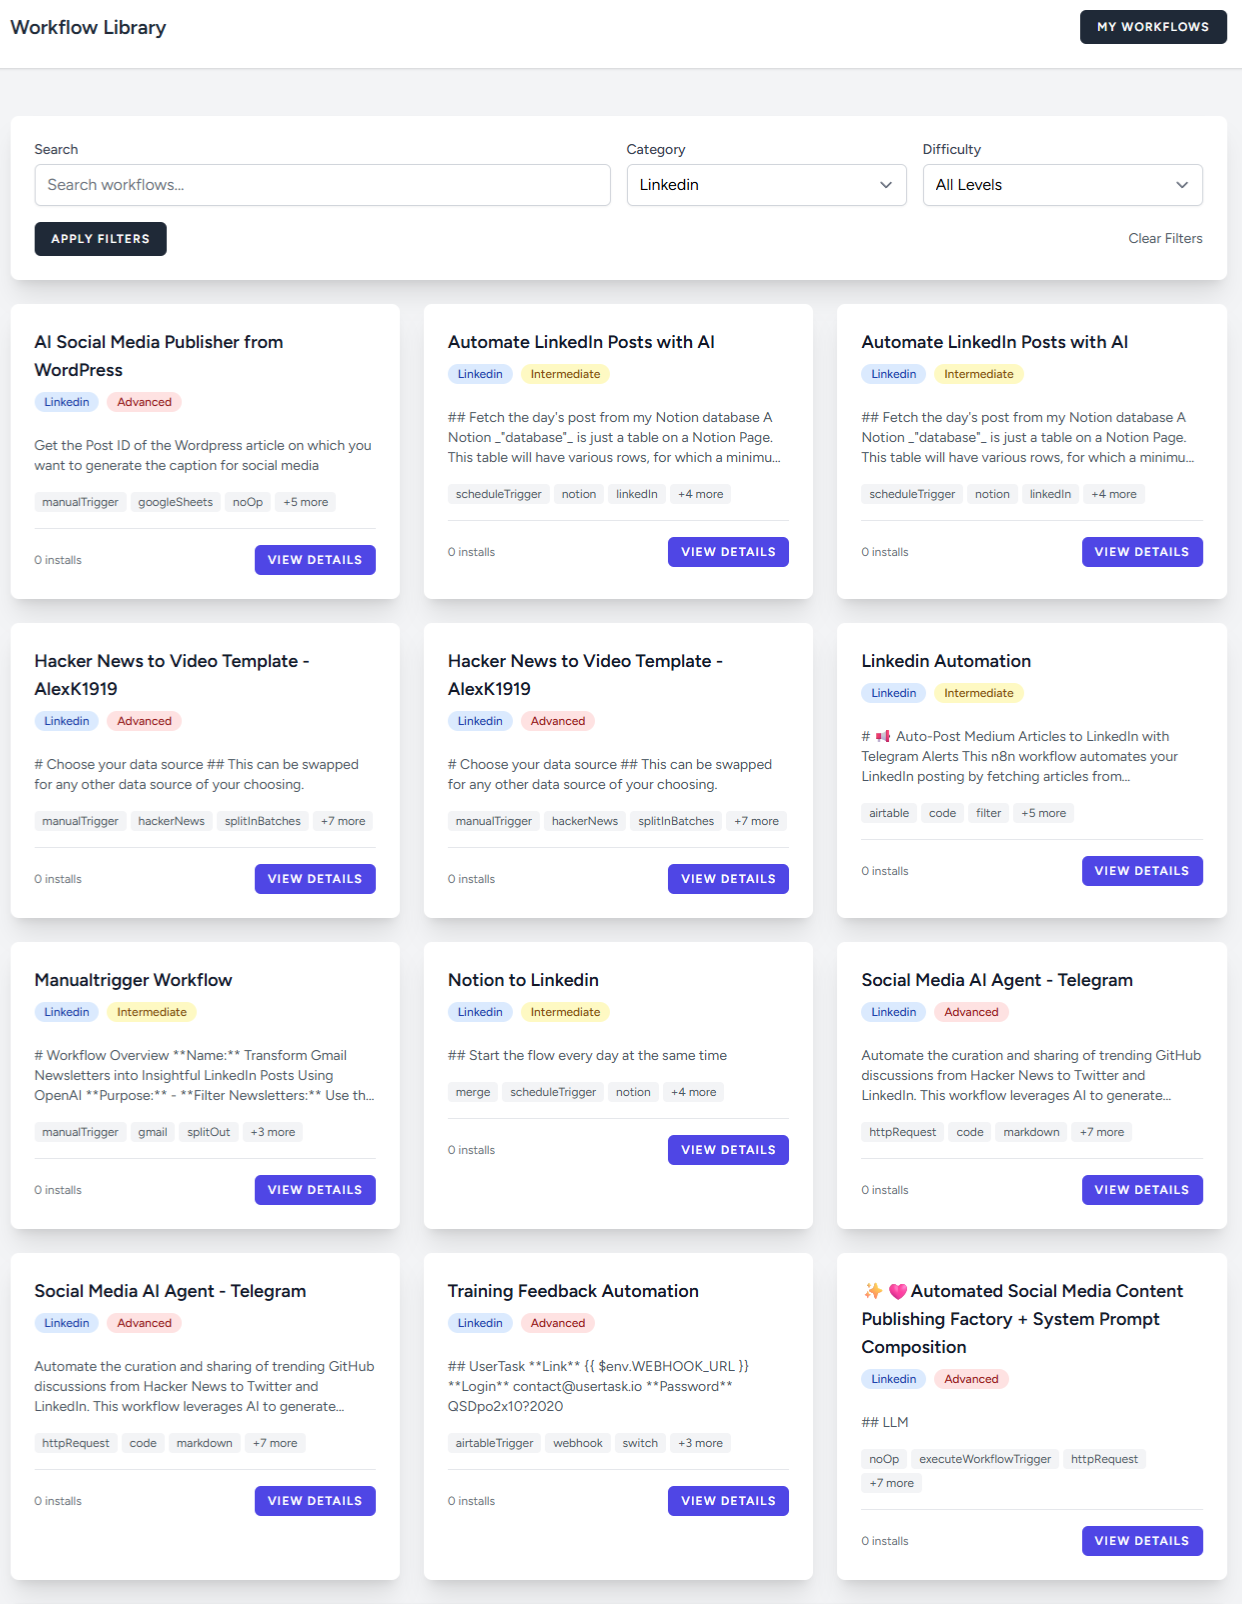Viewport: 1242px width, 1604px height.
Task: Open My Workflows
Action: 1152,27
